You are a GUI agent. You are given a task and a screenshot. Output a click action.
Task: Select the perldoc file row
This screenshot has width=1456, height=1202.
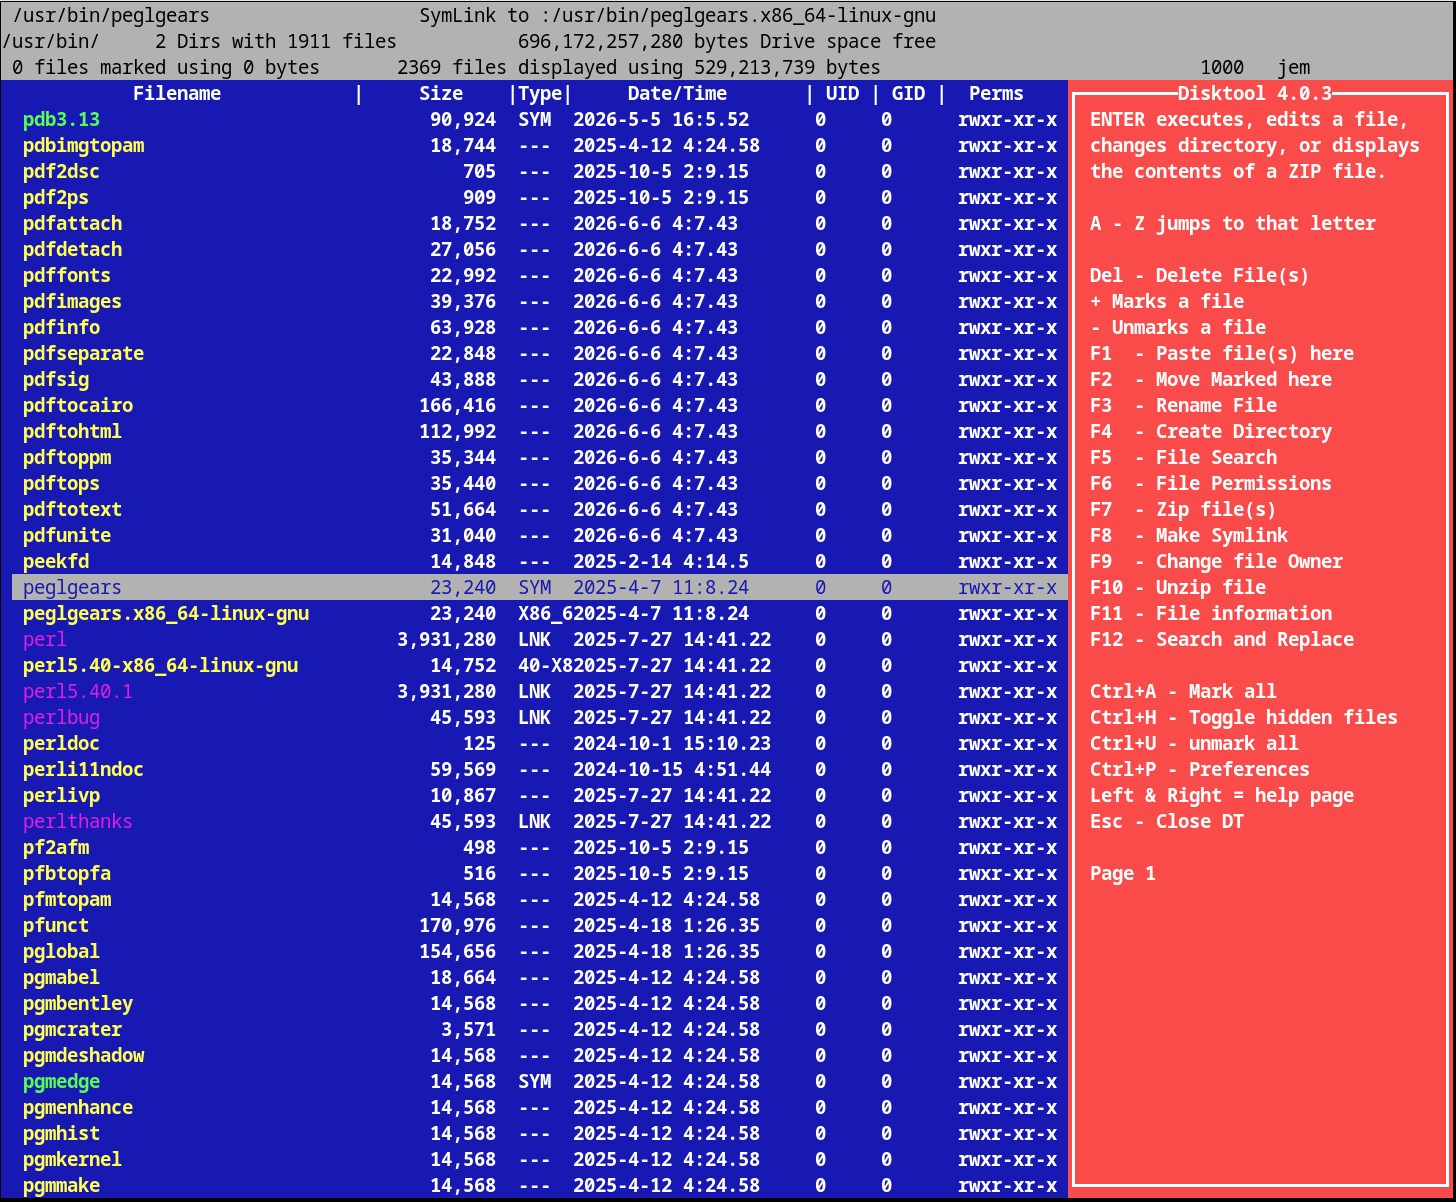(x=540, y=744)
